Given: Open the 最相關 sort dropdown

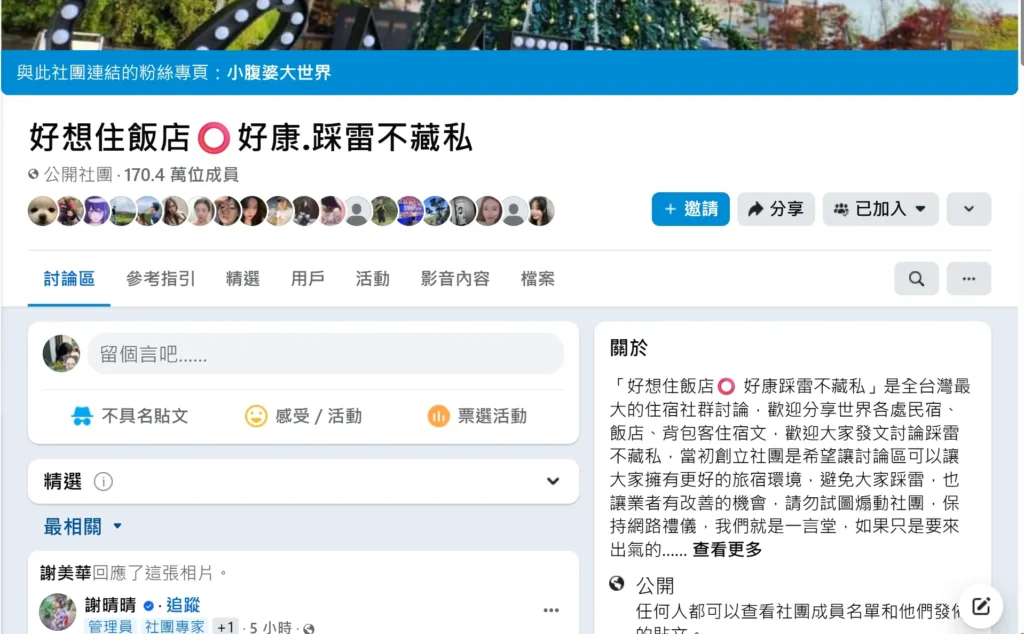Looking at the screenshot, I should click(x=83, y=526).
